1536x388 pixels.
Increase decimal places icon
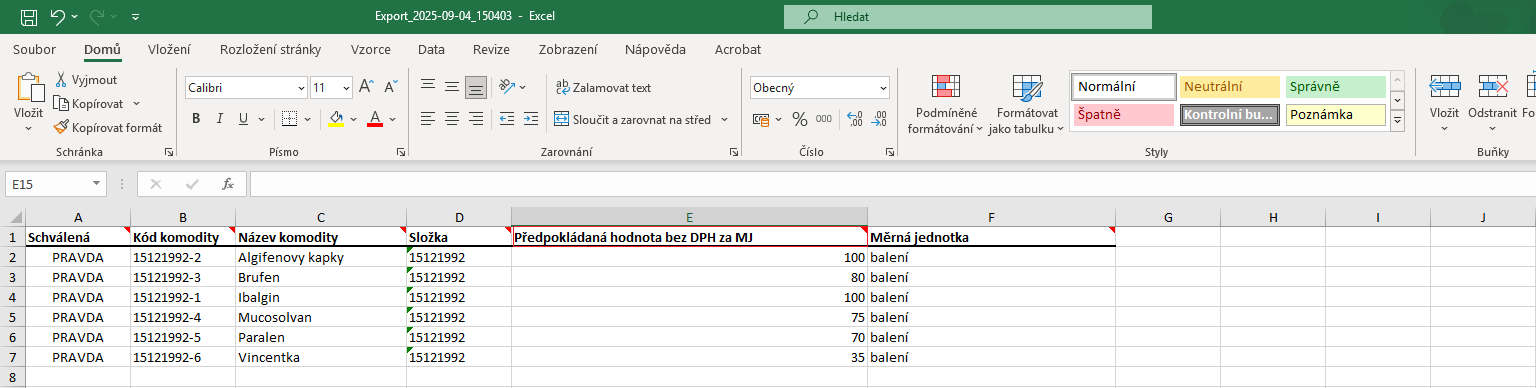click(855, 119)
